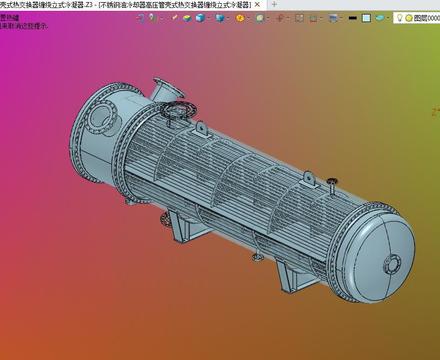This screenshot has width=440, height=360.
Task: Select the orange circle icon in toolbar
Action: (240, 18)
